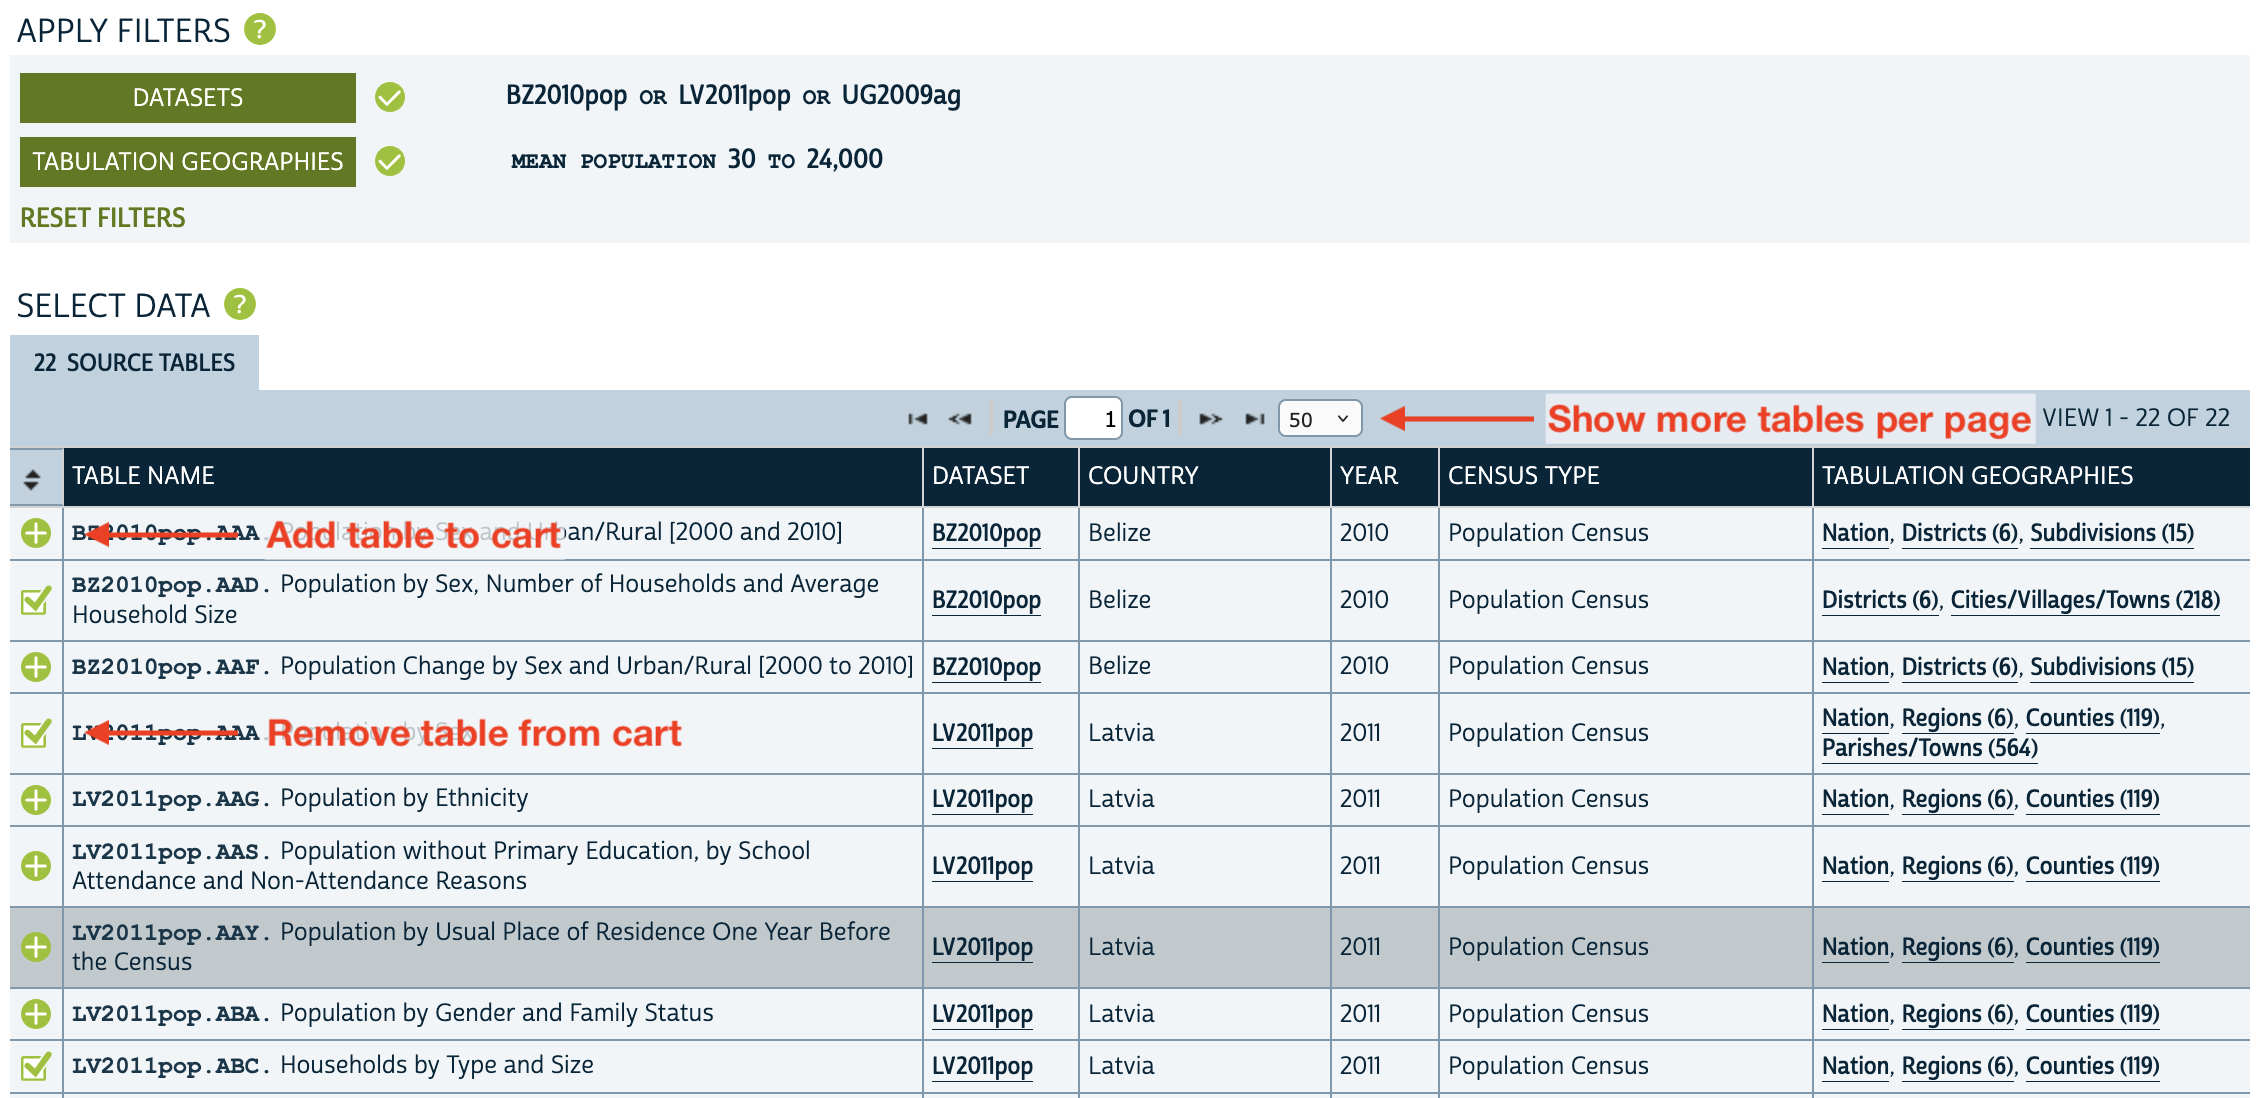
Task: Sort tables using the sort arrows icon
Action: point(32,479)
